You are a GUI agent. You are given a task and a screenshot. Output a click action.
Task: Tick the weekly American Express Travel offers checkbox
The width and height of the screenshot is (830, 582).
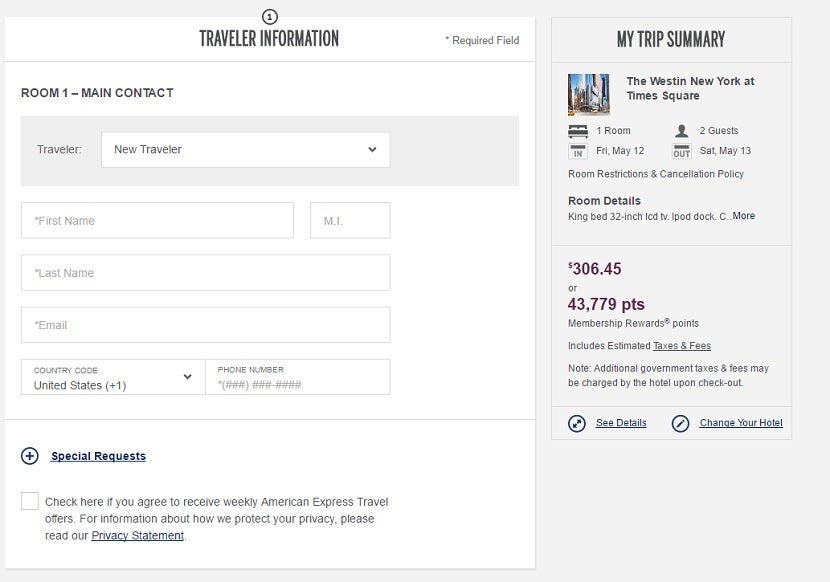point(30,502)
